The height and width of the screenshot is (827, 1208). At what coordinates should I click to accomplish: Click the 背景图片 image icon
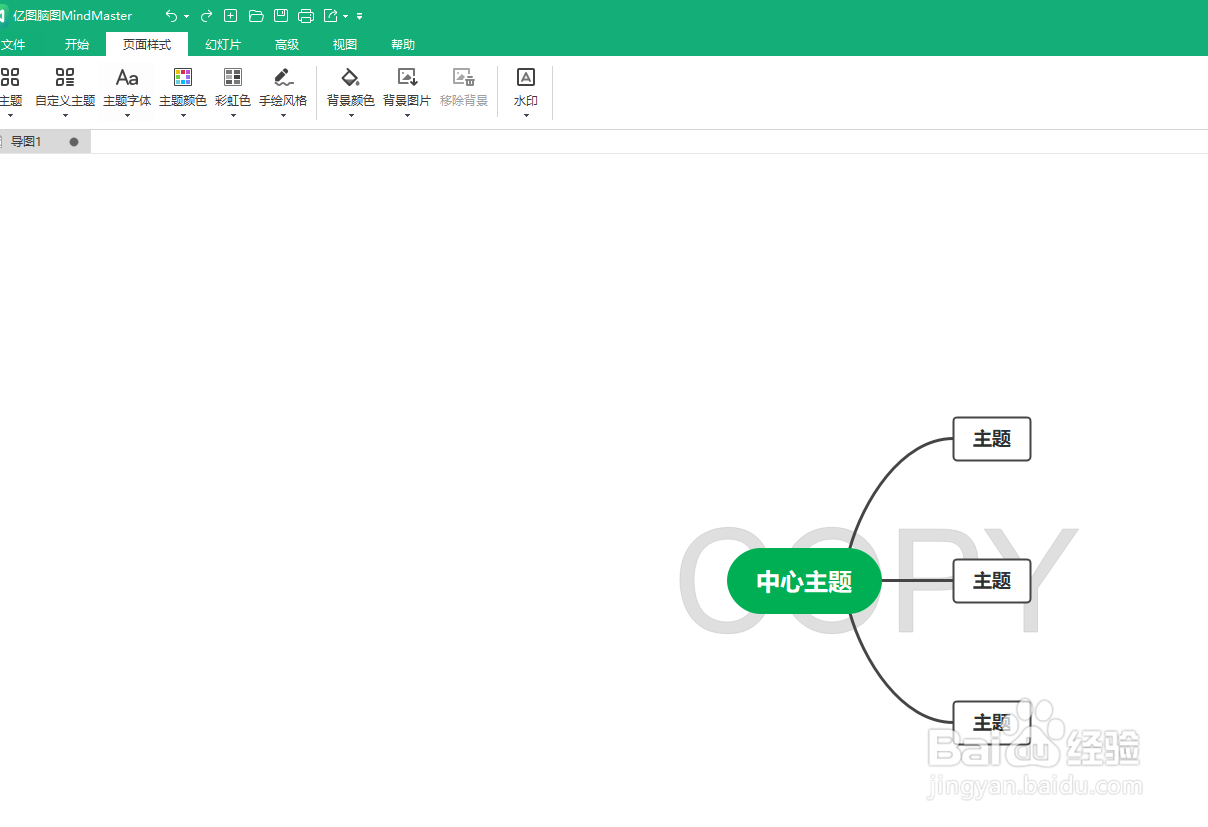point(407,77)
